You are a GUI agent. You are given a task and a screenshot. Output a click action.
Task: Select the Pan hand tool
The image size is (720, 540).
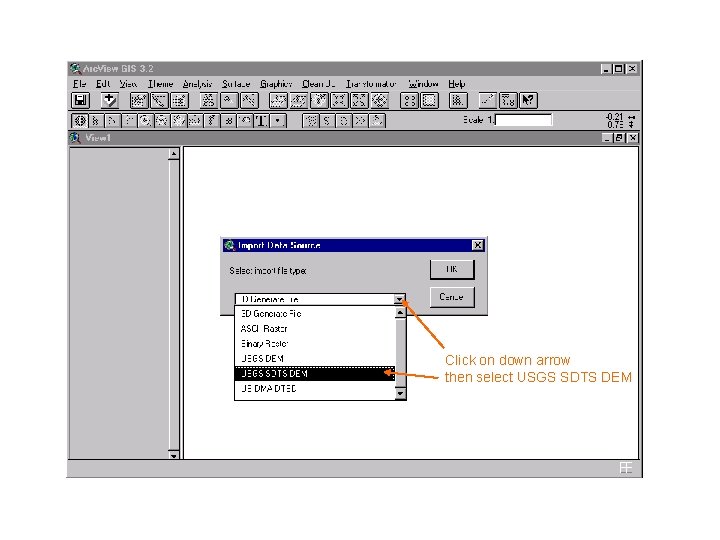click(179, 121)
